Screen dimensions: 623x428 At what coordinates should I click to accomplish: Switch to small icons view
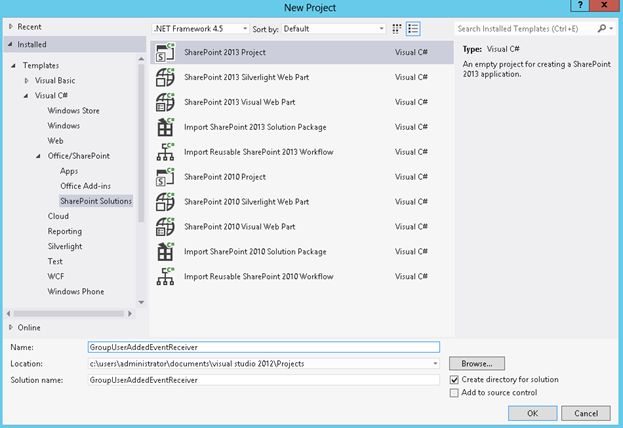click(397, 29)
